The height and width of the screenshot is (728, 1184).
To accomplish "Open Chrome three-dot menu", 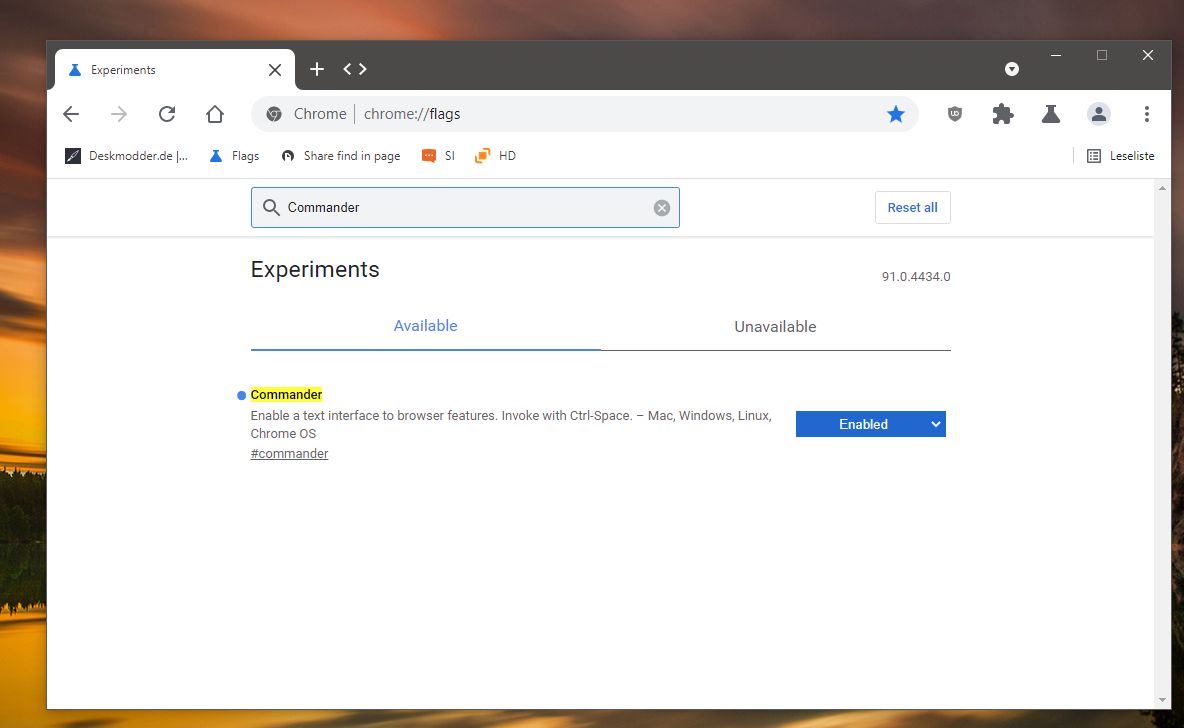I will pos(1146,114).
